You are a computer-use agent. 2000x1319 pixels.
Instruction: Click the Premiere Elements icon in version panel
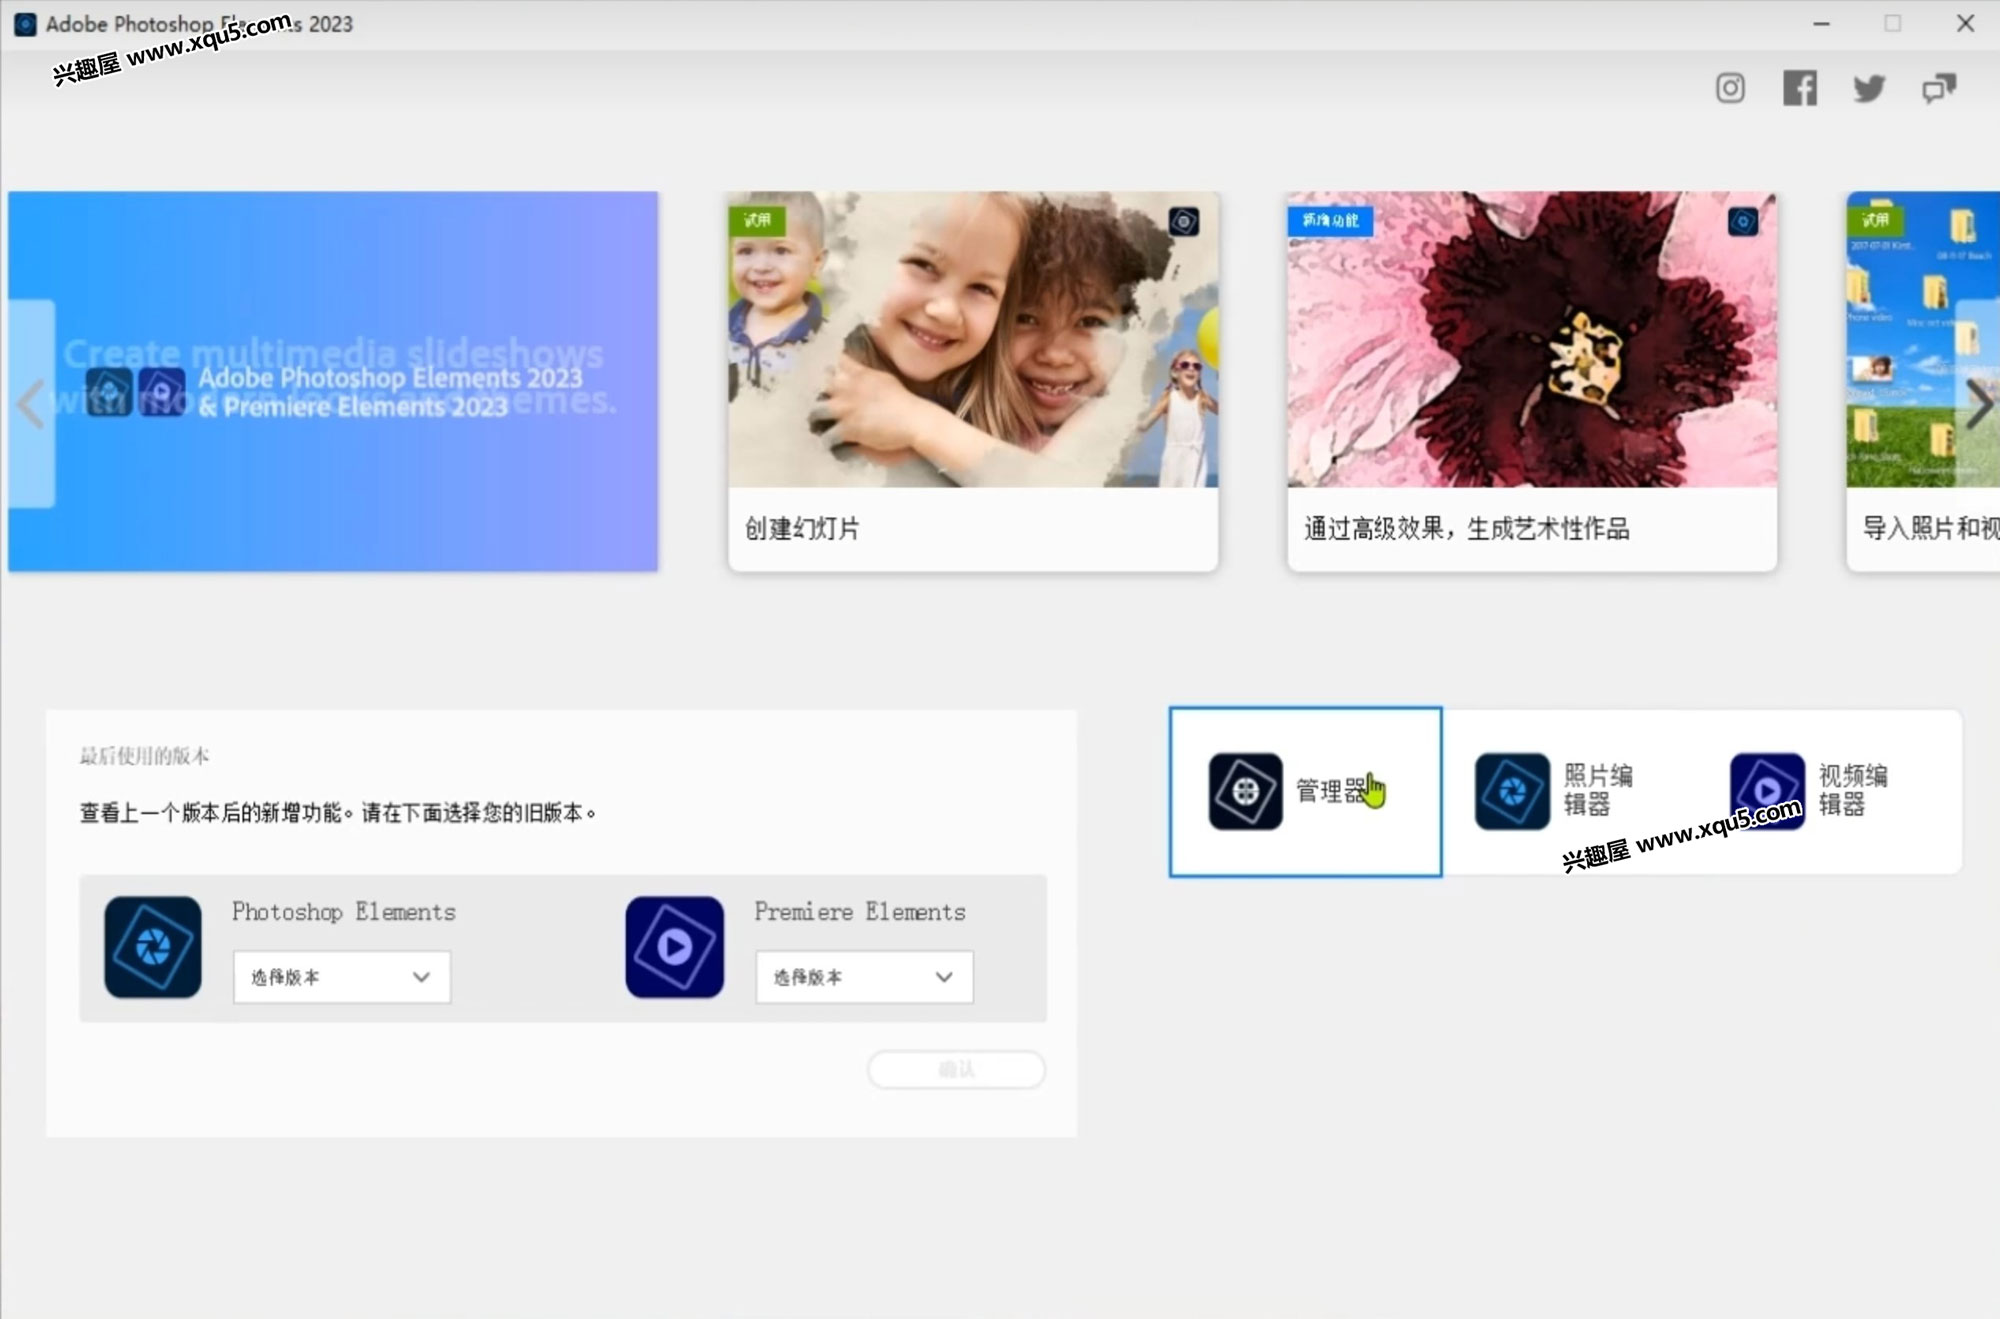point(675,946)
